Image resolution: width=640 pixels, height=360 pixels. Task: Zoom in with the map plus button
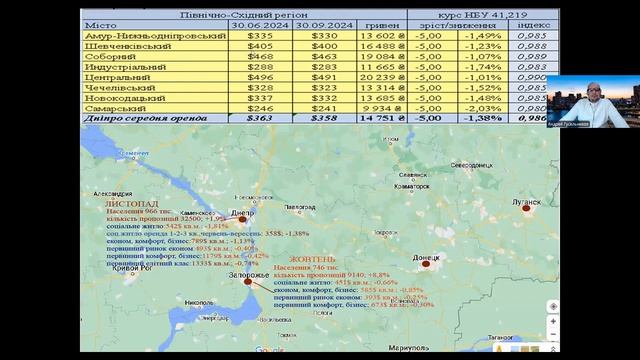[553, 322]
